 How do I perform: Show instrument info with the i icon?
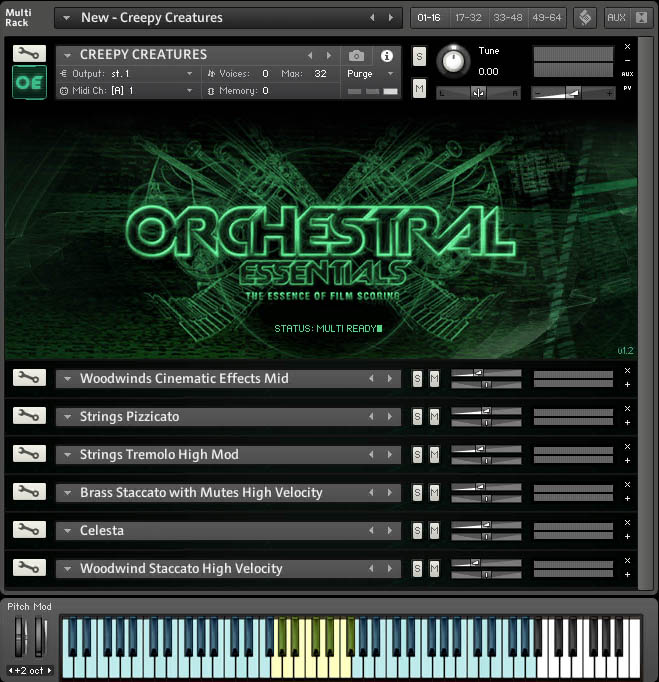387,56
